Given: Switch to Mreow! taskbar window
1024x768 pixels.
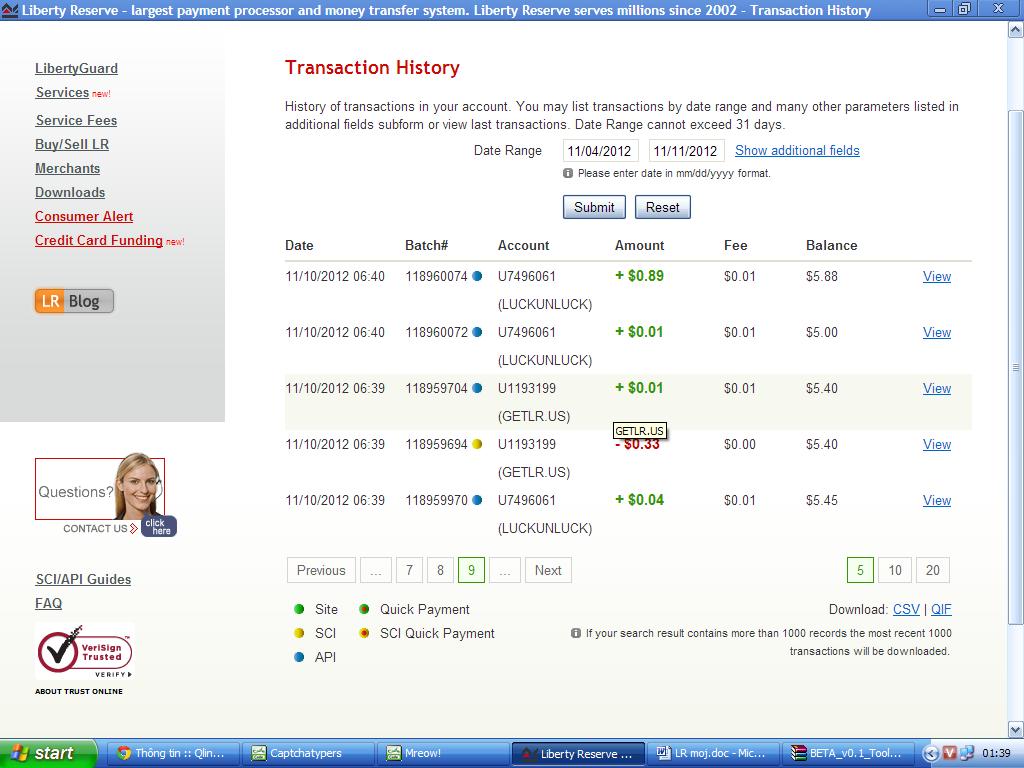Looking at the screenshot, I should pos(443,753).
